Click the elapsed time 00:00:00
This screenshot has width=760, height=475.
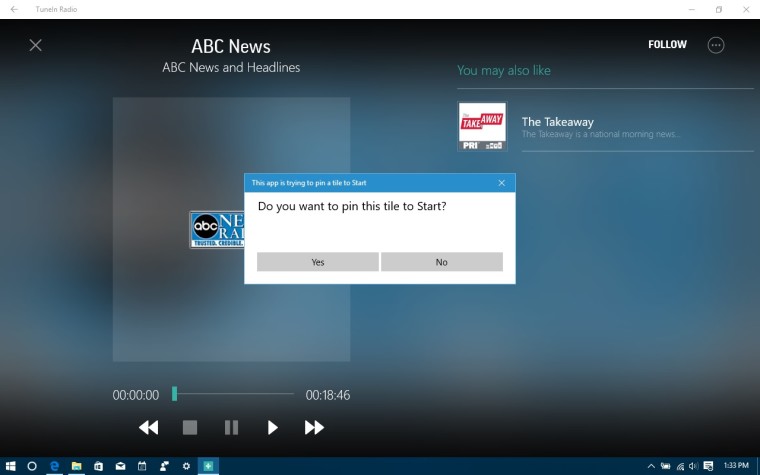click(136, 395)
